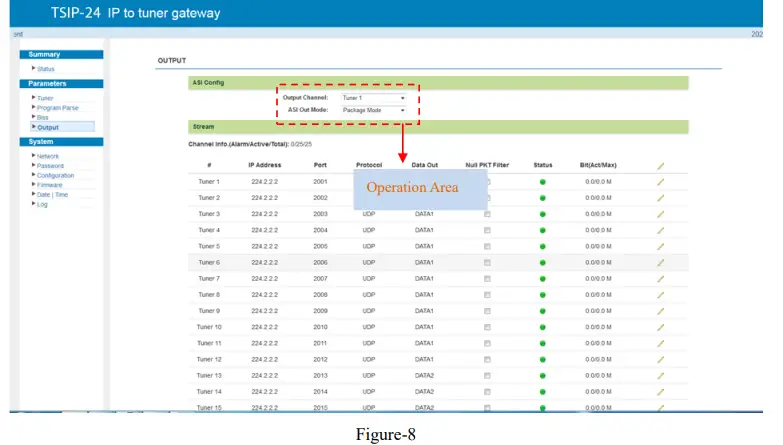Image resolution: width=783 pixels, height=445 pixels.
Task: Edit the Tuner 10 row with pencil icon
Action: [x=661, y=327]
